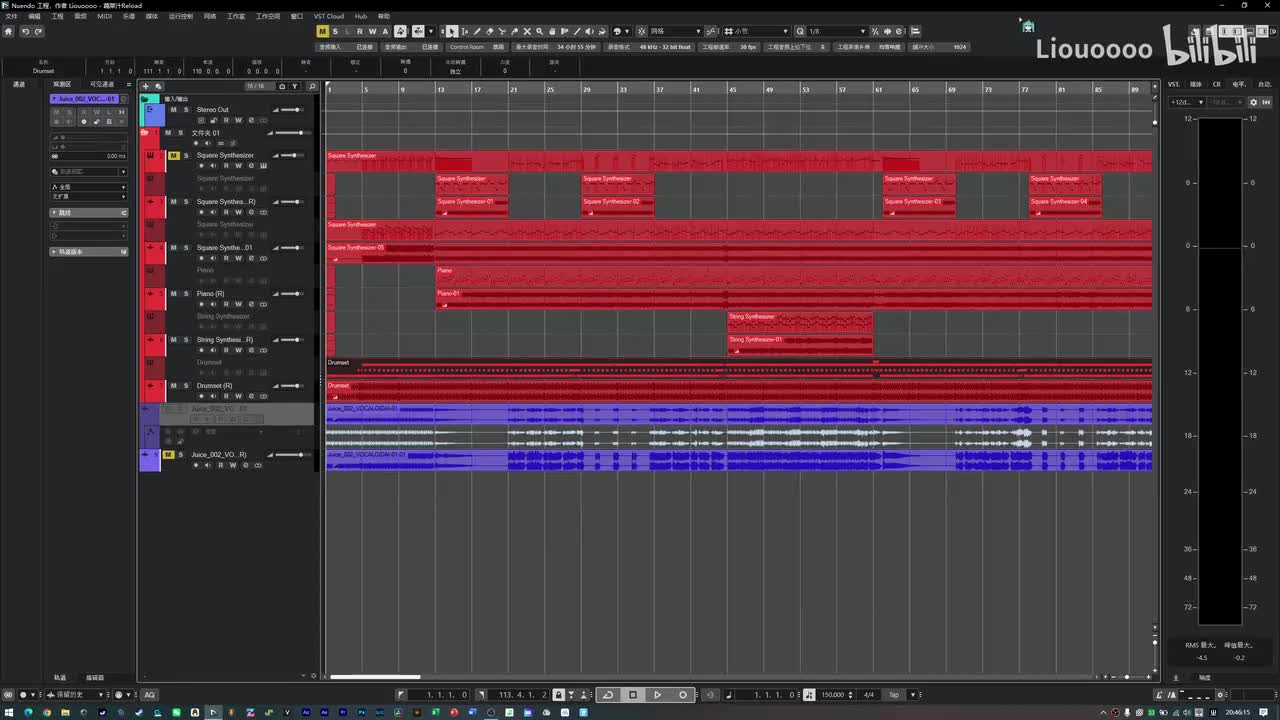The width and height of the screenshot is (1280, 720).
Task: Open the quantize preset 1/8 dropdown
Action: pos(836,31)
